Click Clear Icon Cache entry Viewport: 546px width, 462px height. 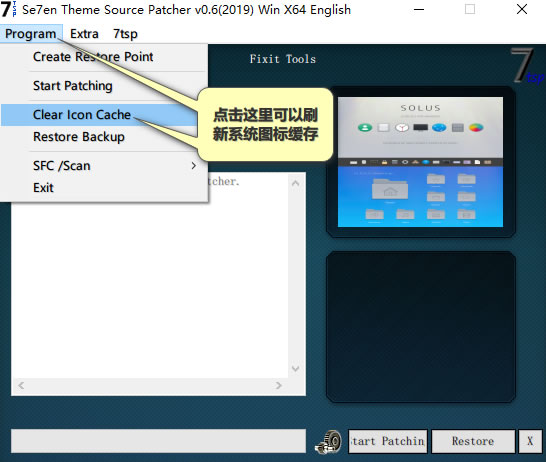(x=99, y=115)
